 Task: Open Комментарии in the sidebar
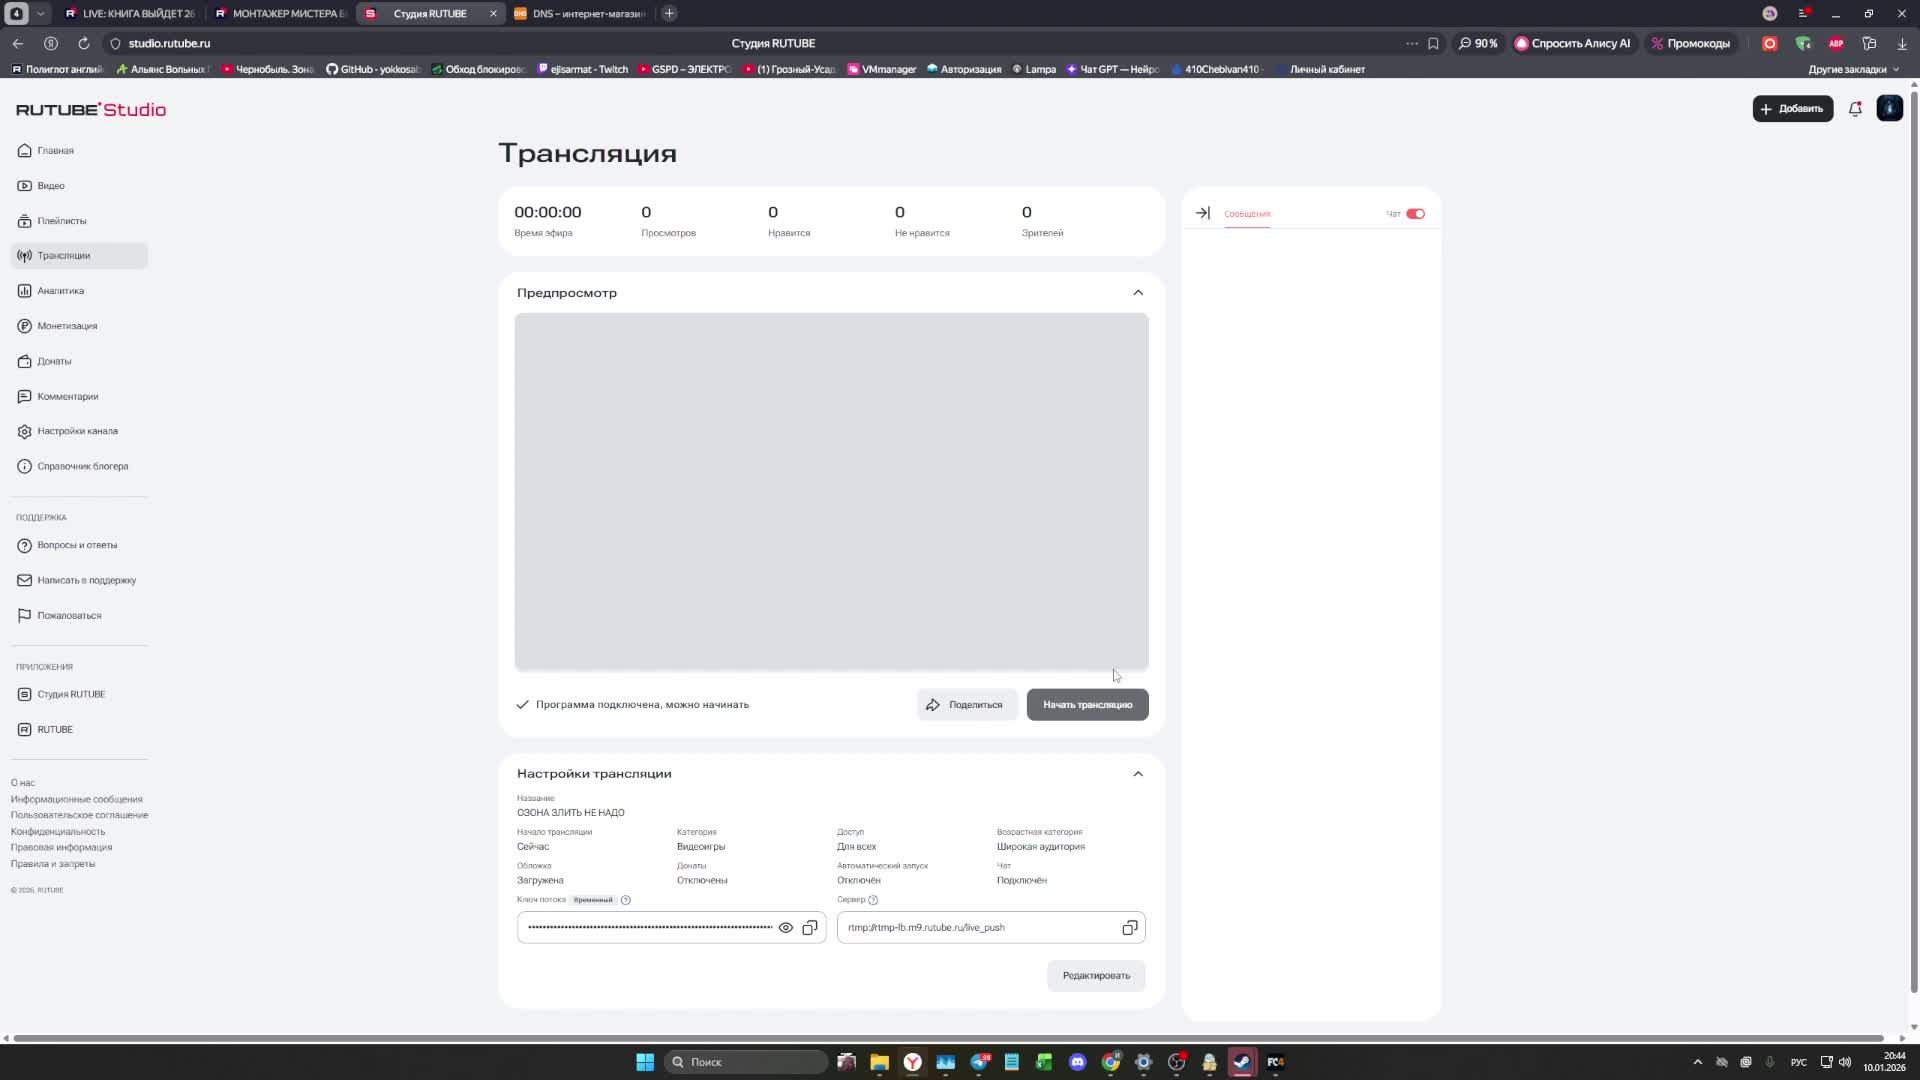58,396
